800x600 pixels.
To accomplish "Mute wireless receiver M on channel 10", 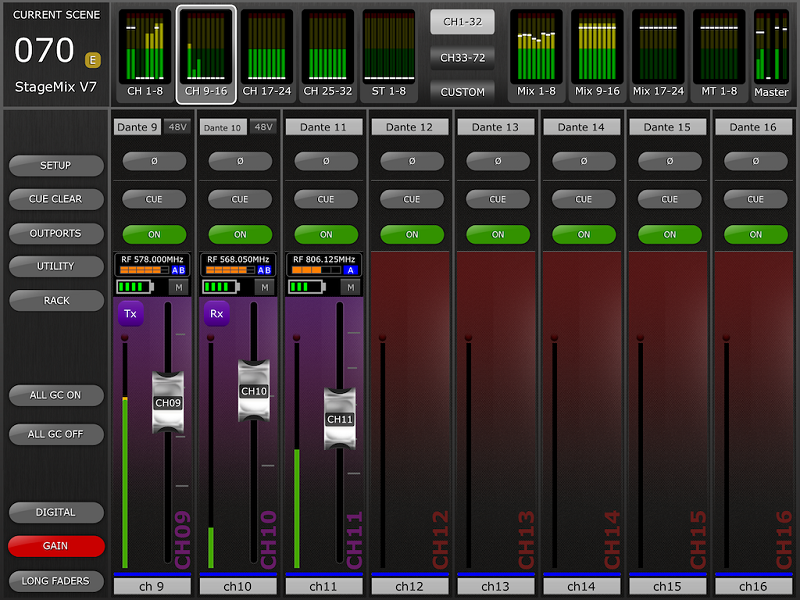I will [x=265, y=287].
